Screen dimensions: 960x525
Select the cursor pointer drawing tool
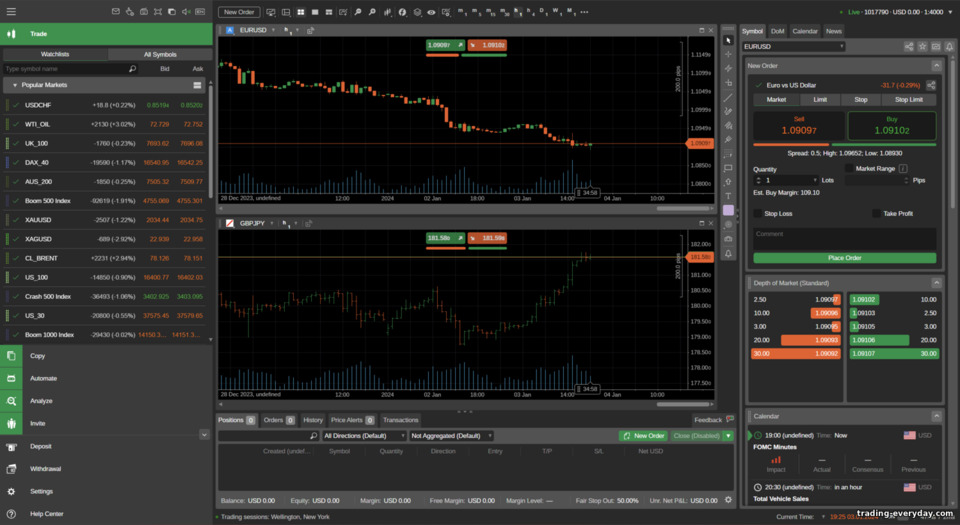tap(728, 40)
